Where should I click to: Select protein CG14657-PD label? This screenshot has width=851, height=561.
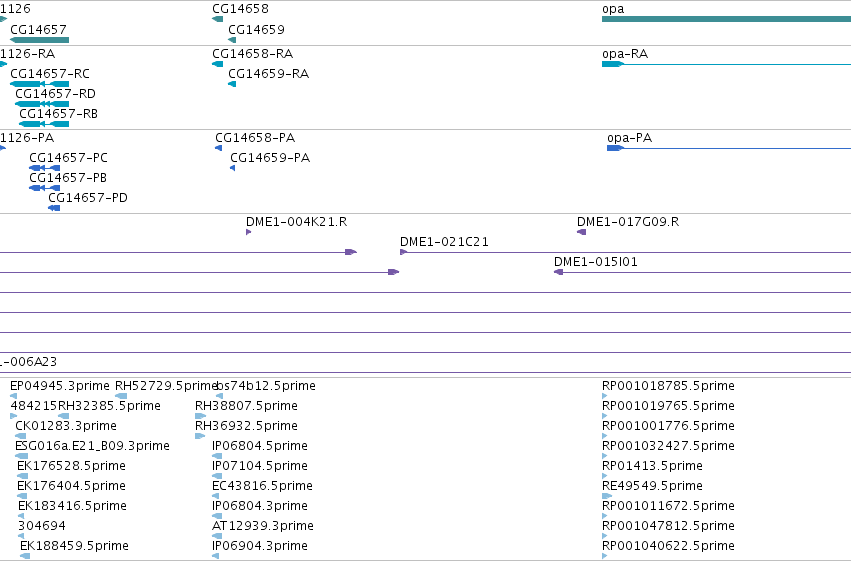click(88, 197)
